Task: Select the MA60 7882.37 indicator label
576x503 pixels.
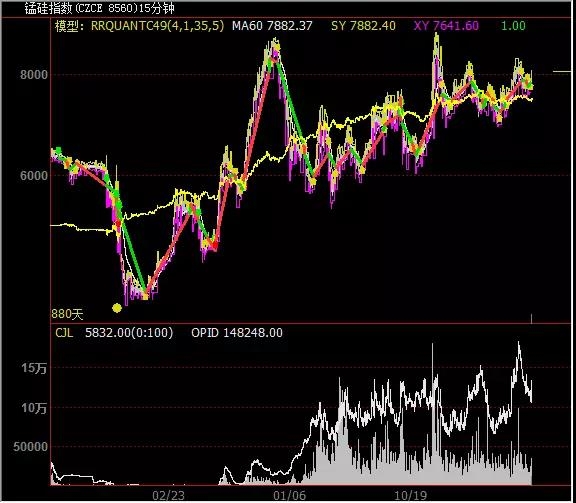Action: (272, 26)
